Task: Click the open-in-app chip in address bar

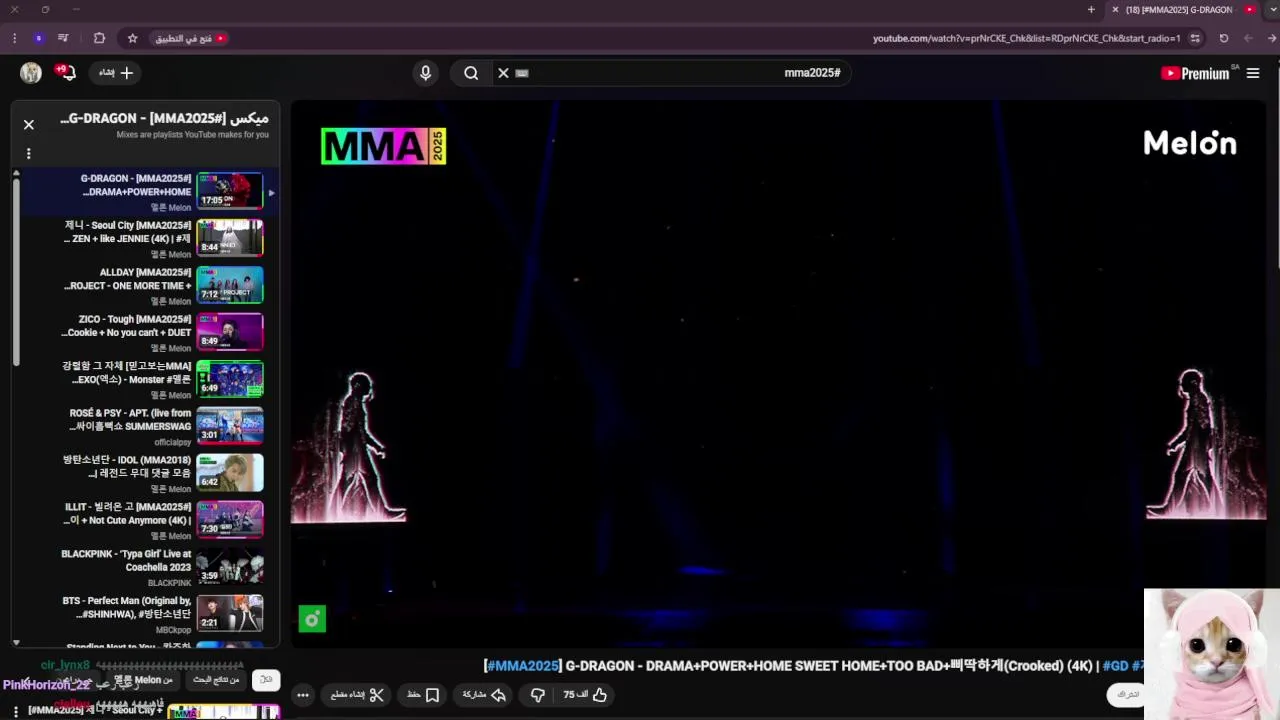Action: click(190, 38)
